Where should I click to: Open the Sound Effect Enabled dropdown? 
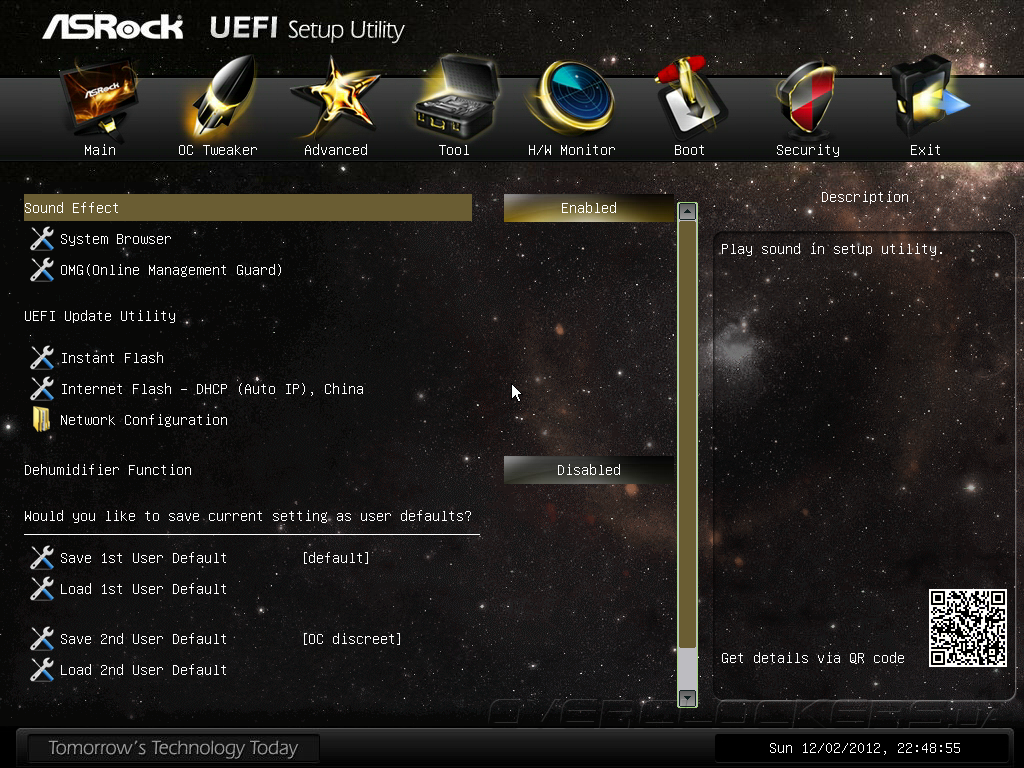588,208
